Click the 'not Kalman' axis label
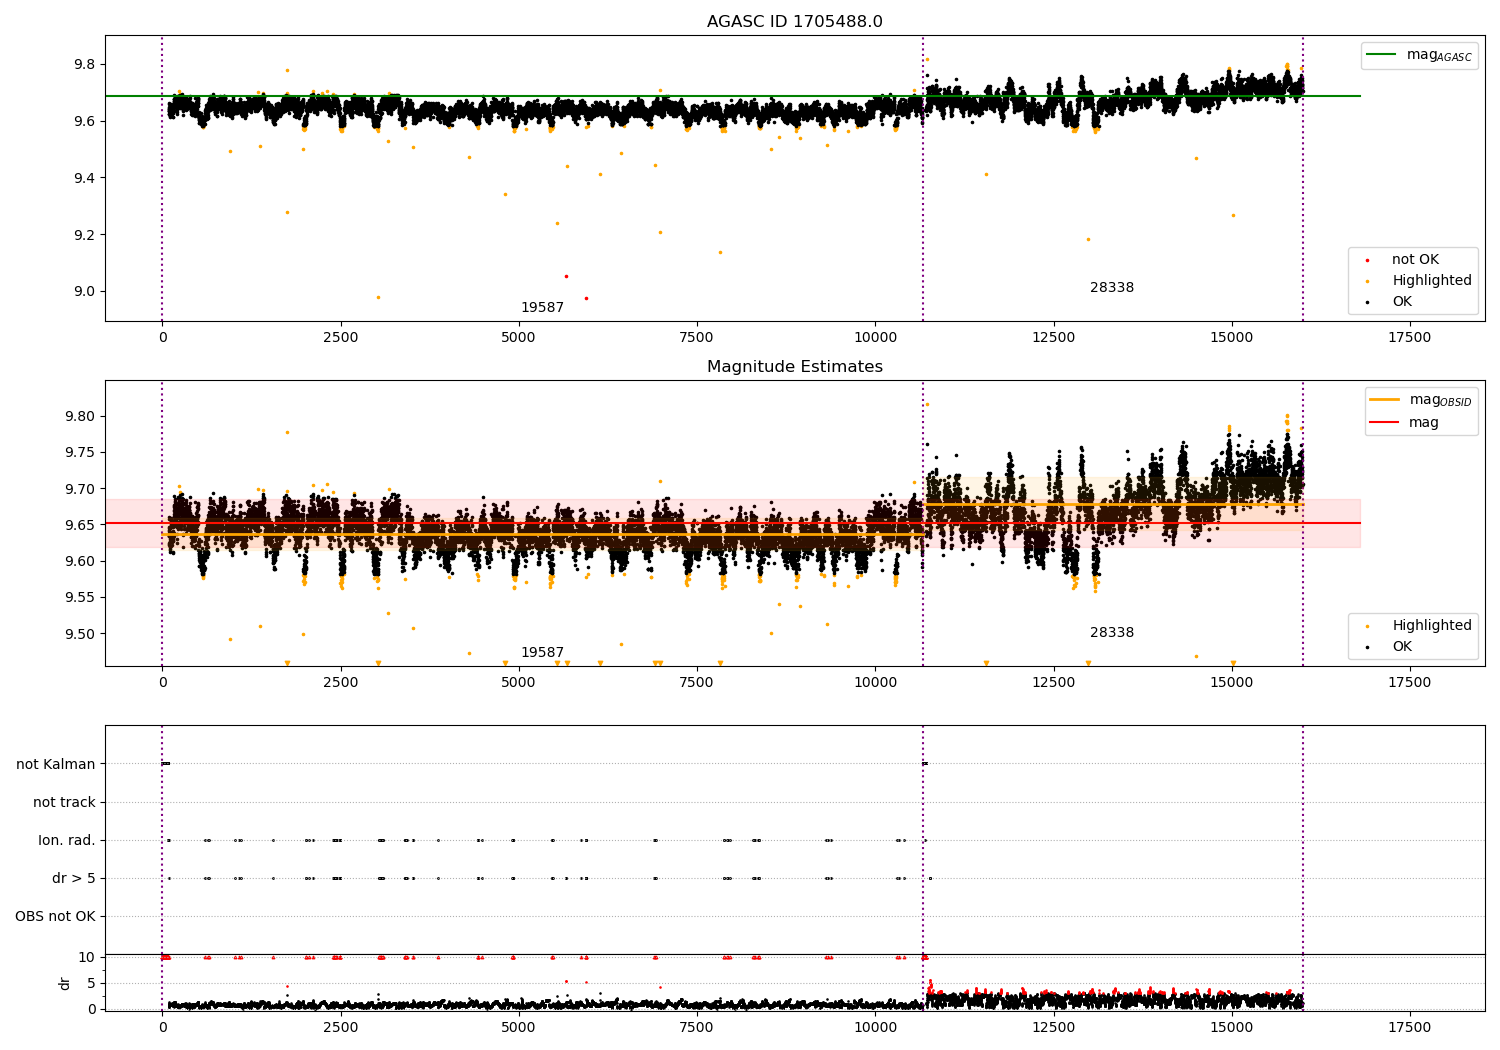Screen dimensions: 1500x1050 (x=56, y=764)
